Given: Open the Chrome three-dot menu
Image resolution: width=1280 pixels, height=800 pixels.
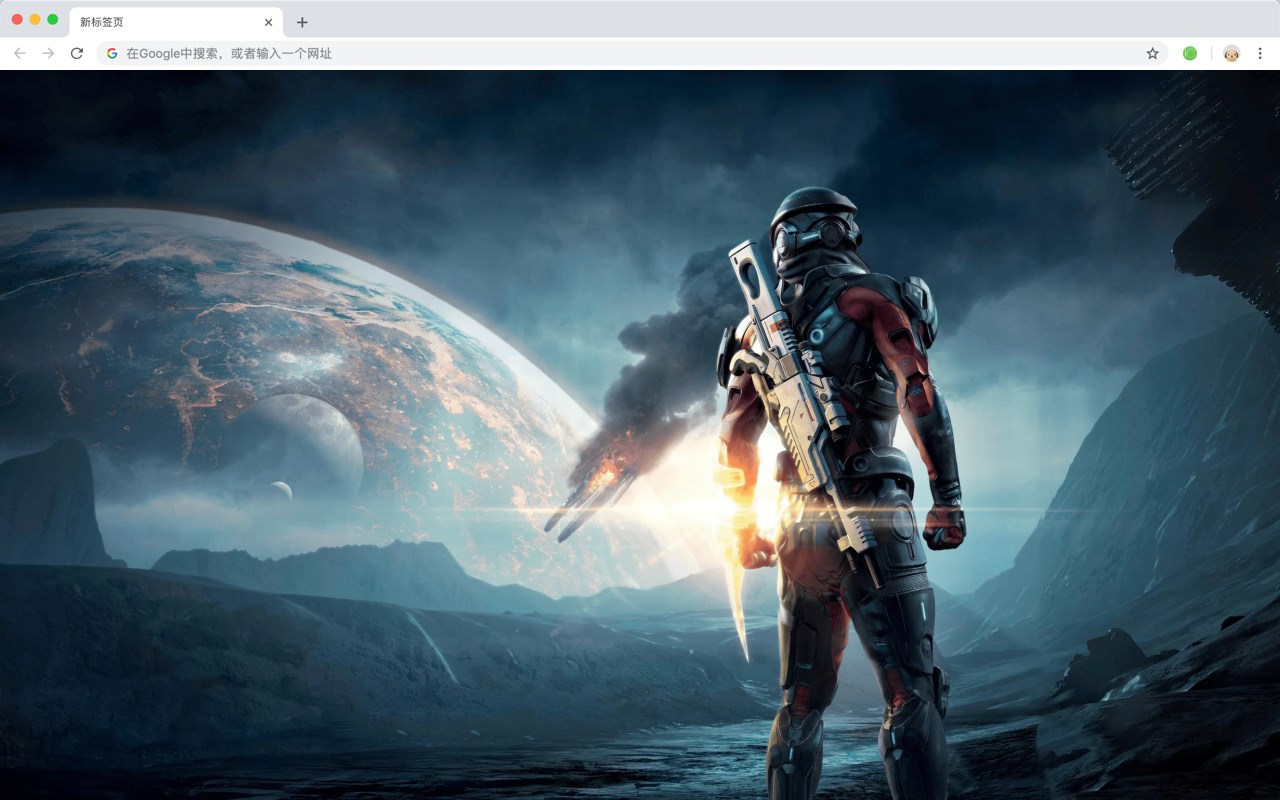Looking at the screenshot, I should 1260,53.
